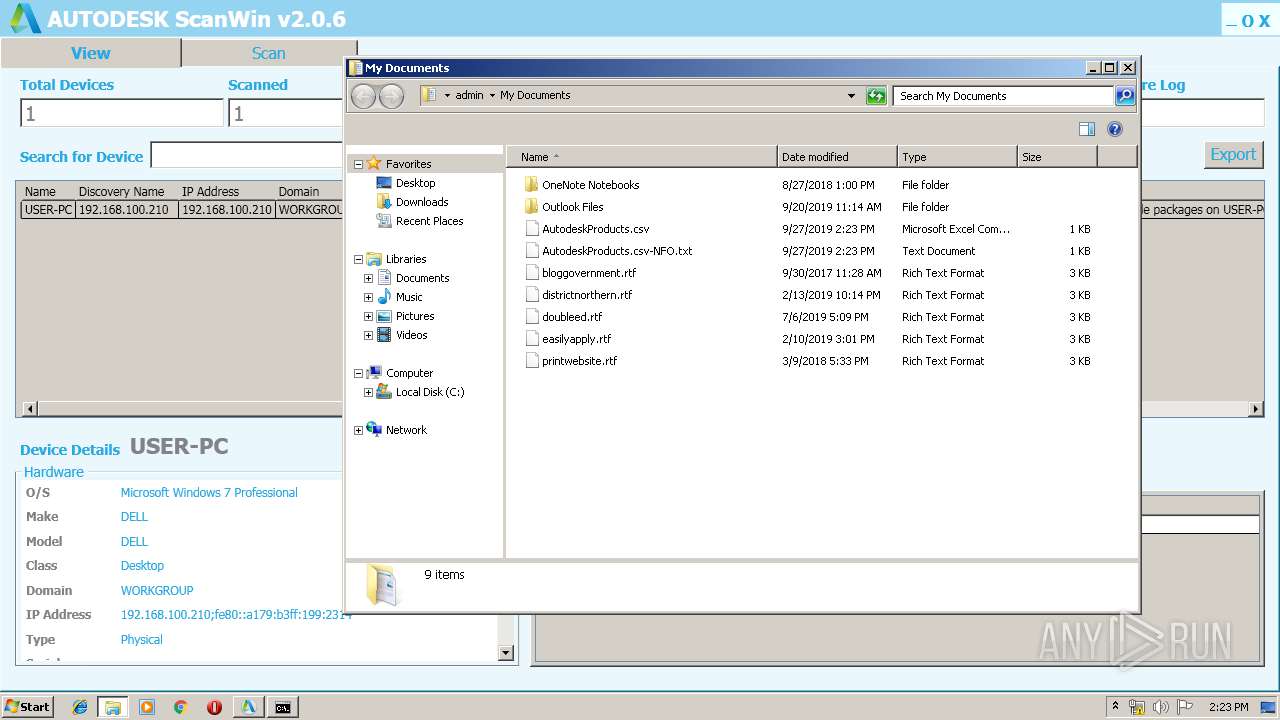The width and height of the screenshot is (1280, 720).
Task: Open the admin breadcrumb dropdown arrow
Action: 492,96
